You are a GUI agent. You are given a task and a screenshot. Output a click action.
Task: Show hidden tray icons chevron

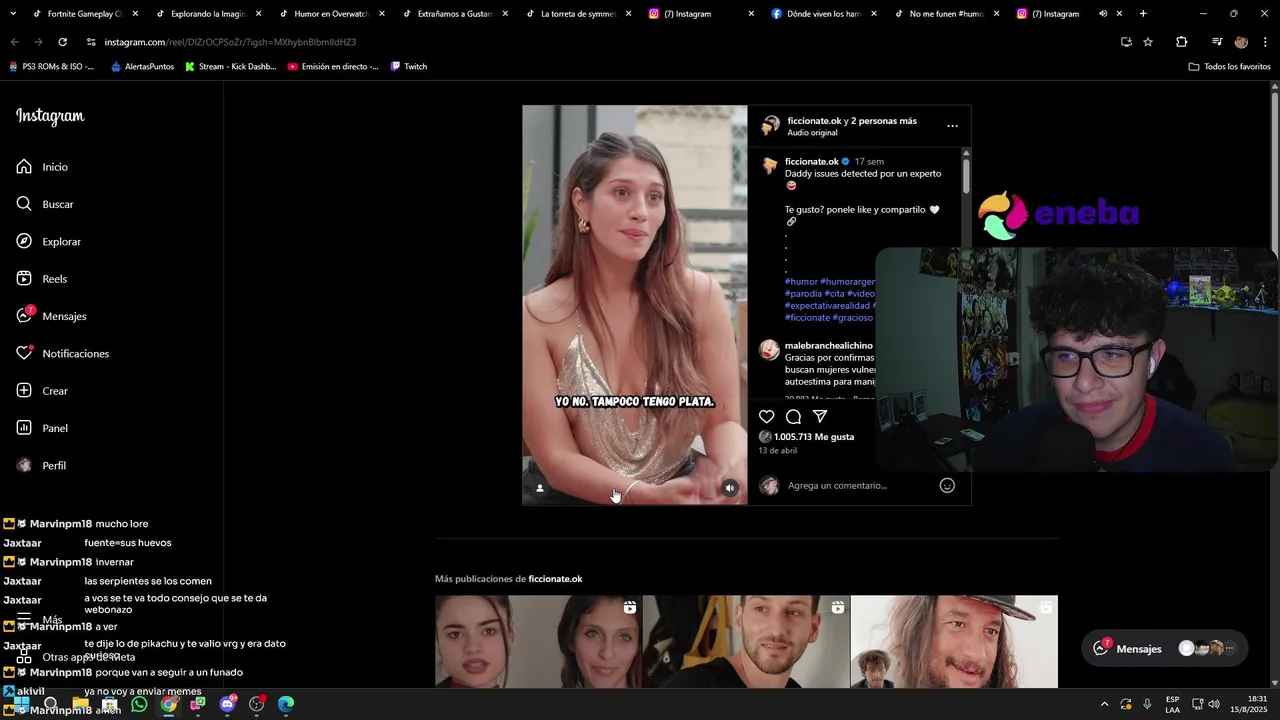tap(1104, 704)
